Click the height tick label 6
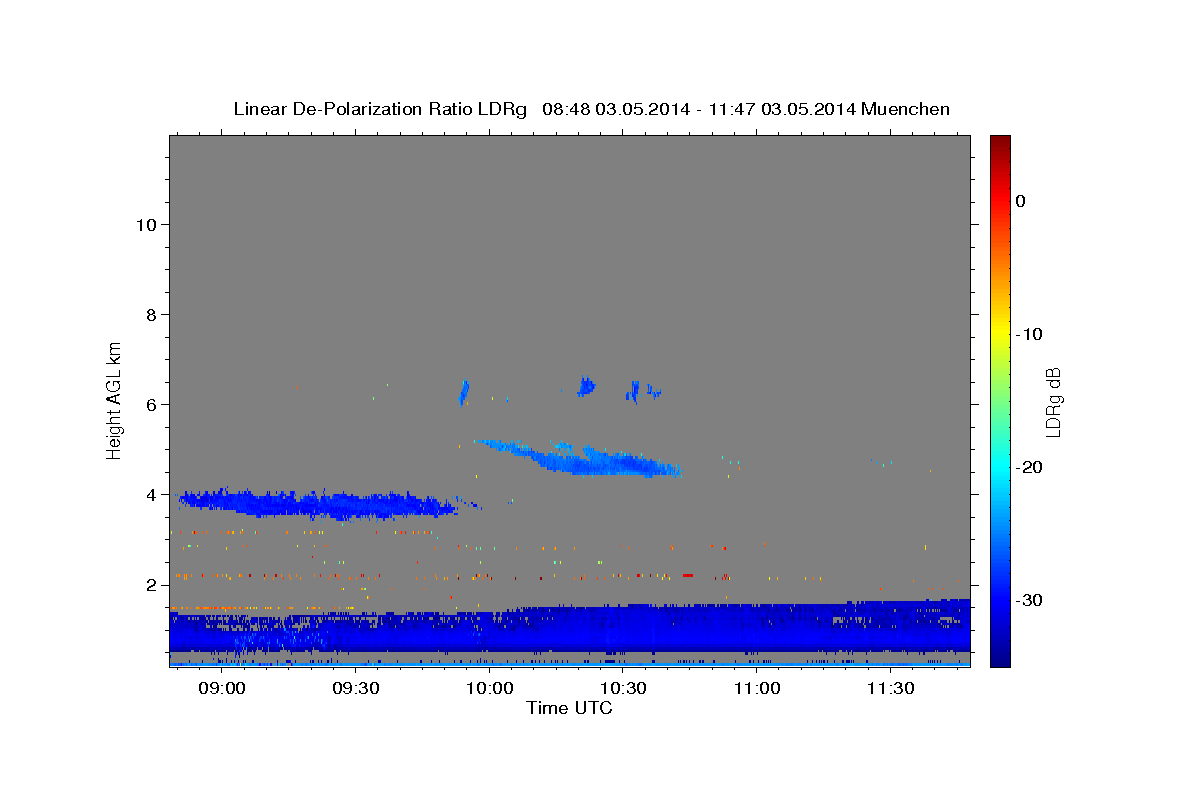Screen dimensions: 1200x800 pyautogui.click(x=152, y=404)
